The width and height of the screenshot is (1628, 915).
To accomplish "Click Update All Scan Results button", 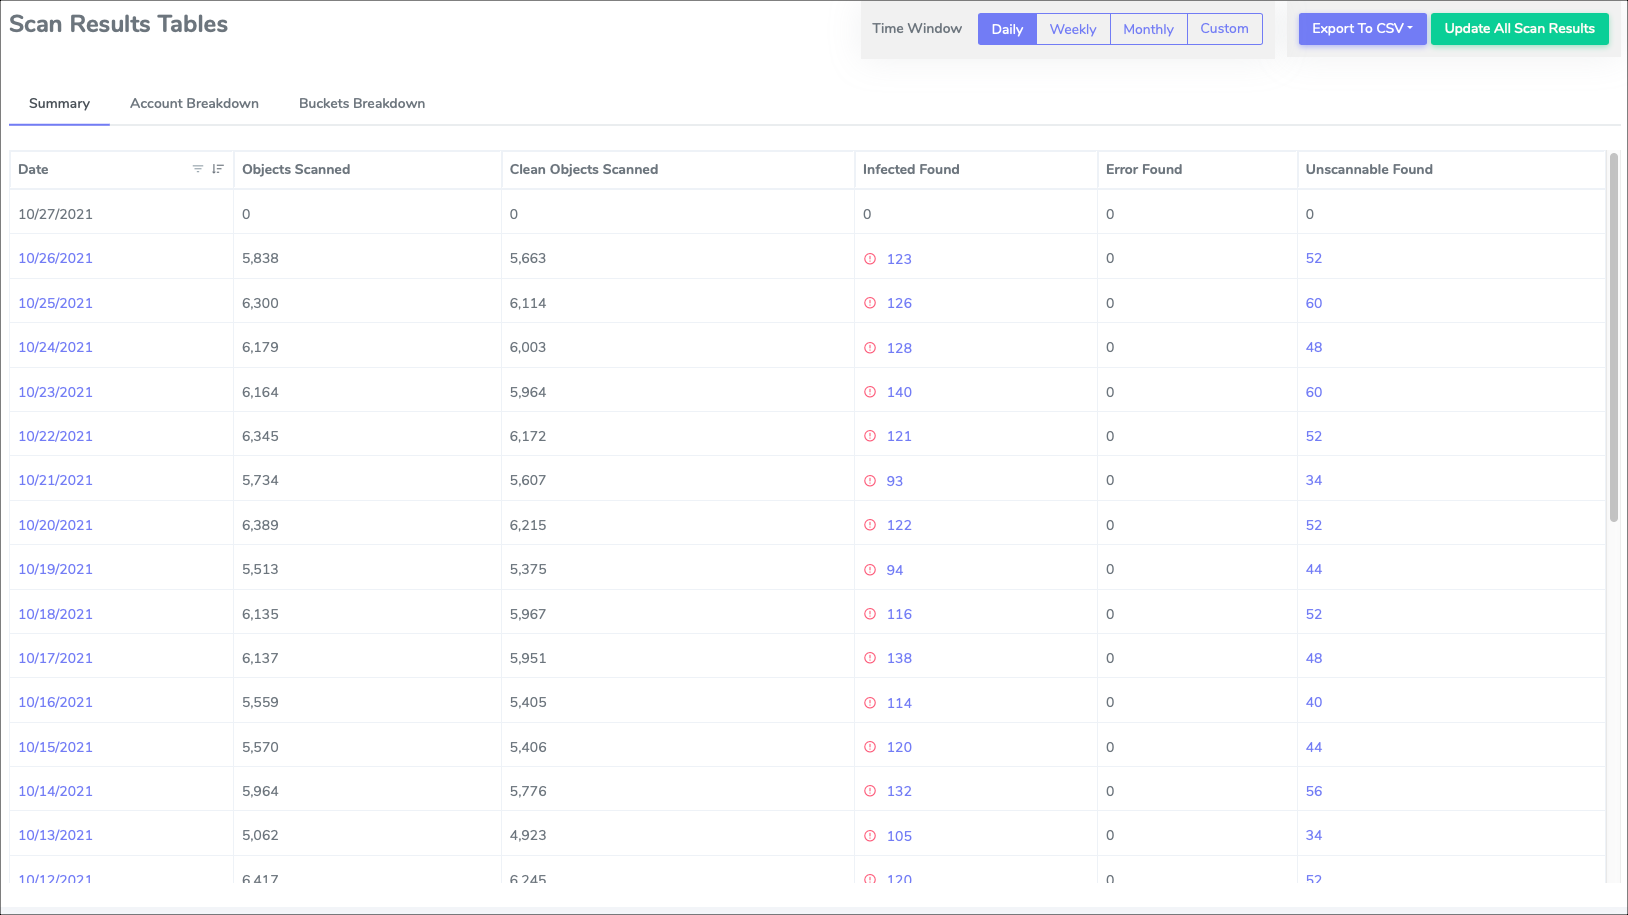I will point(1519,29).
